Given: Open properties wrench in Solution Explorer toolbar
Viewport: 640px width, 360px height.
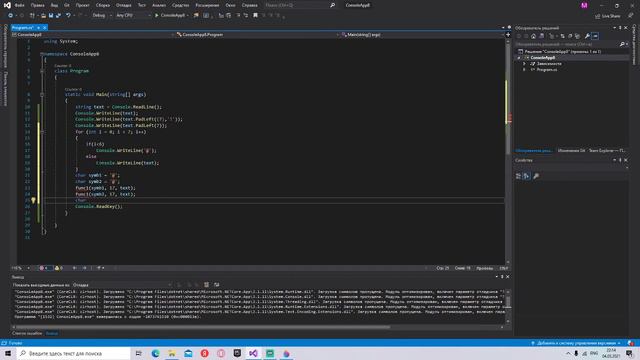Looking at the screenshot, I should [x=587, y=36].
